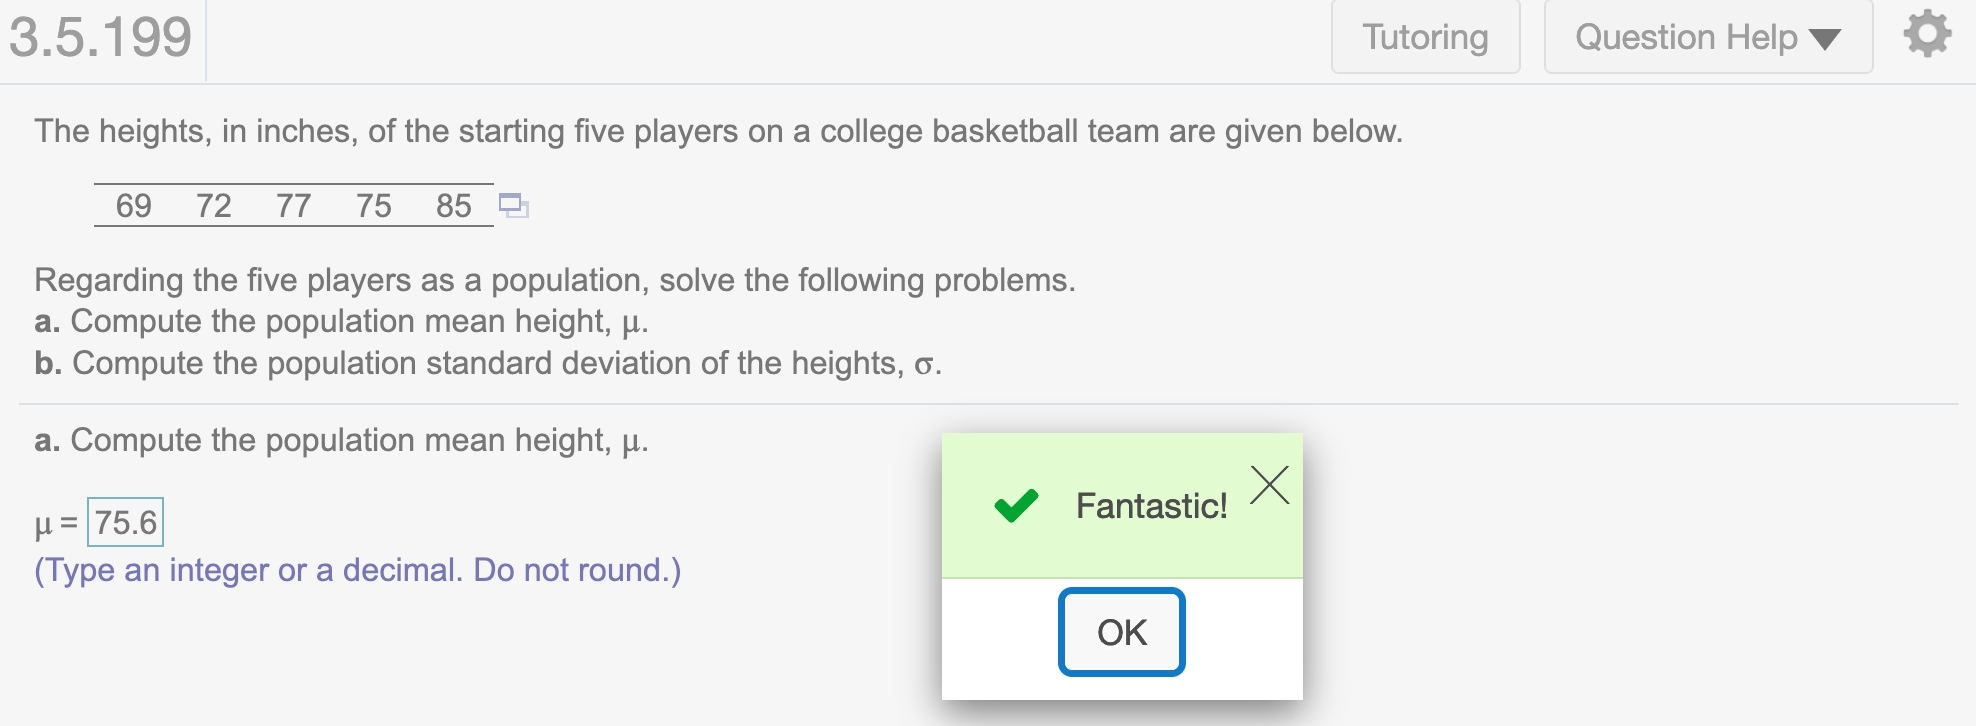Viewport: 1976px width, 726px height.
Task: Select the value 72 in the table
Action: 214,206
